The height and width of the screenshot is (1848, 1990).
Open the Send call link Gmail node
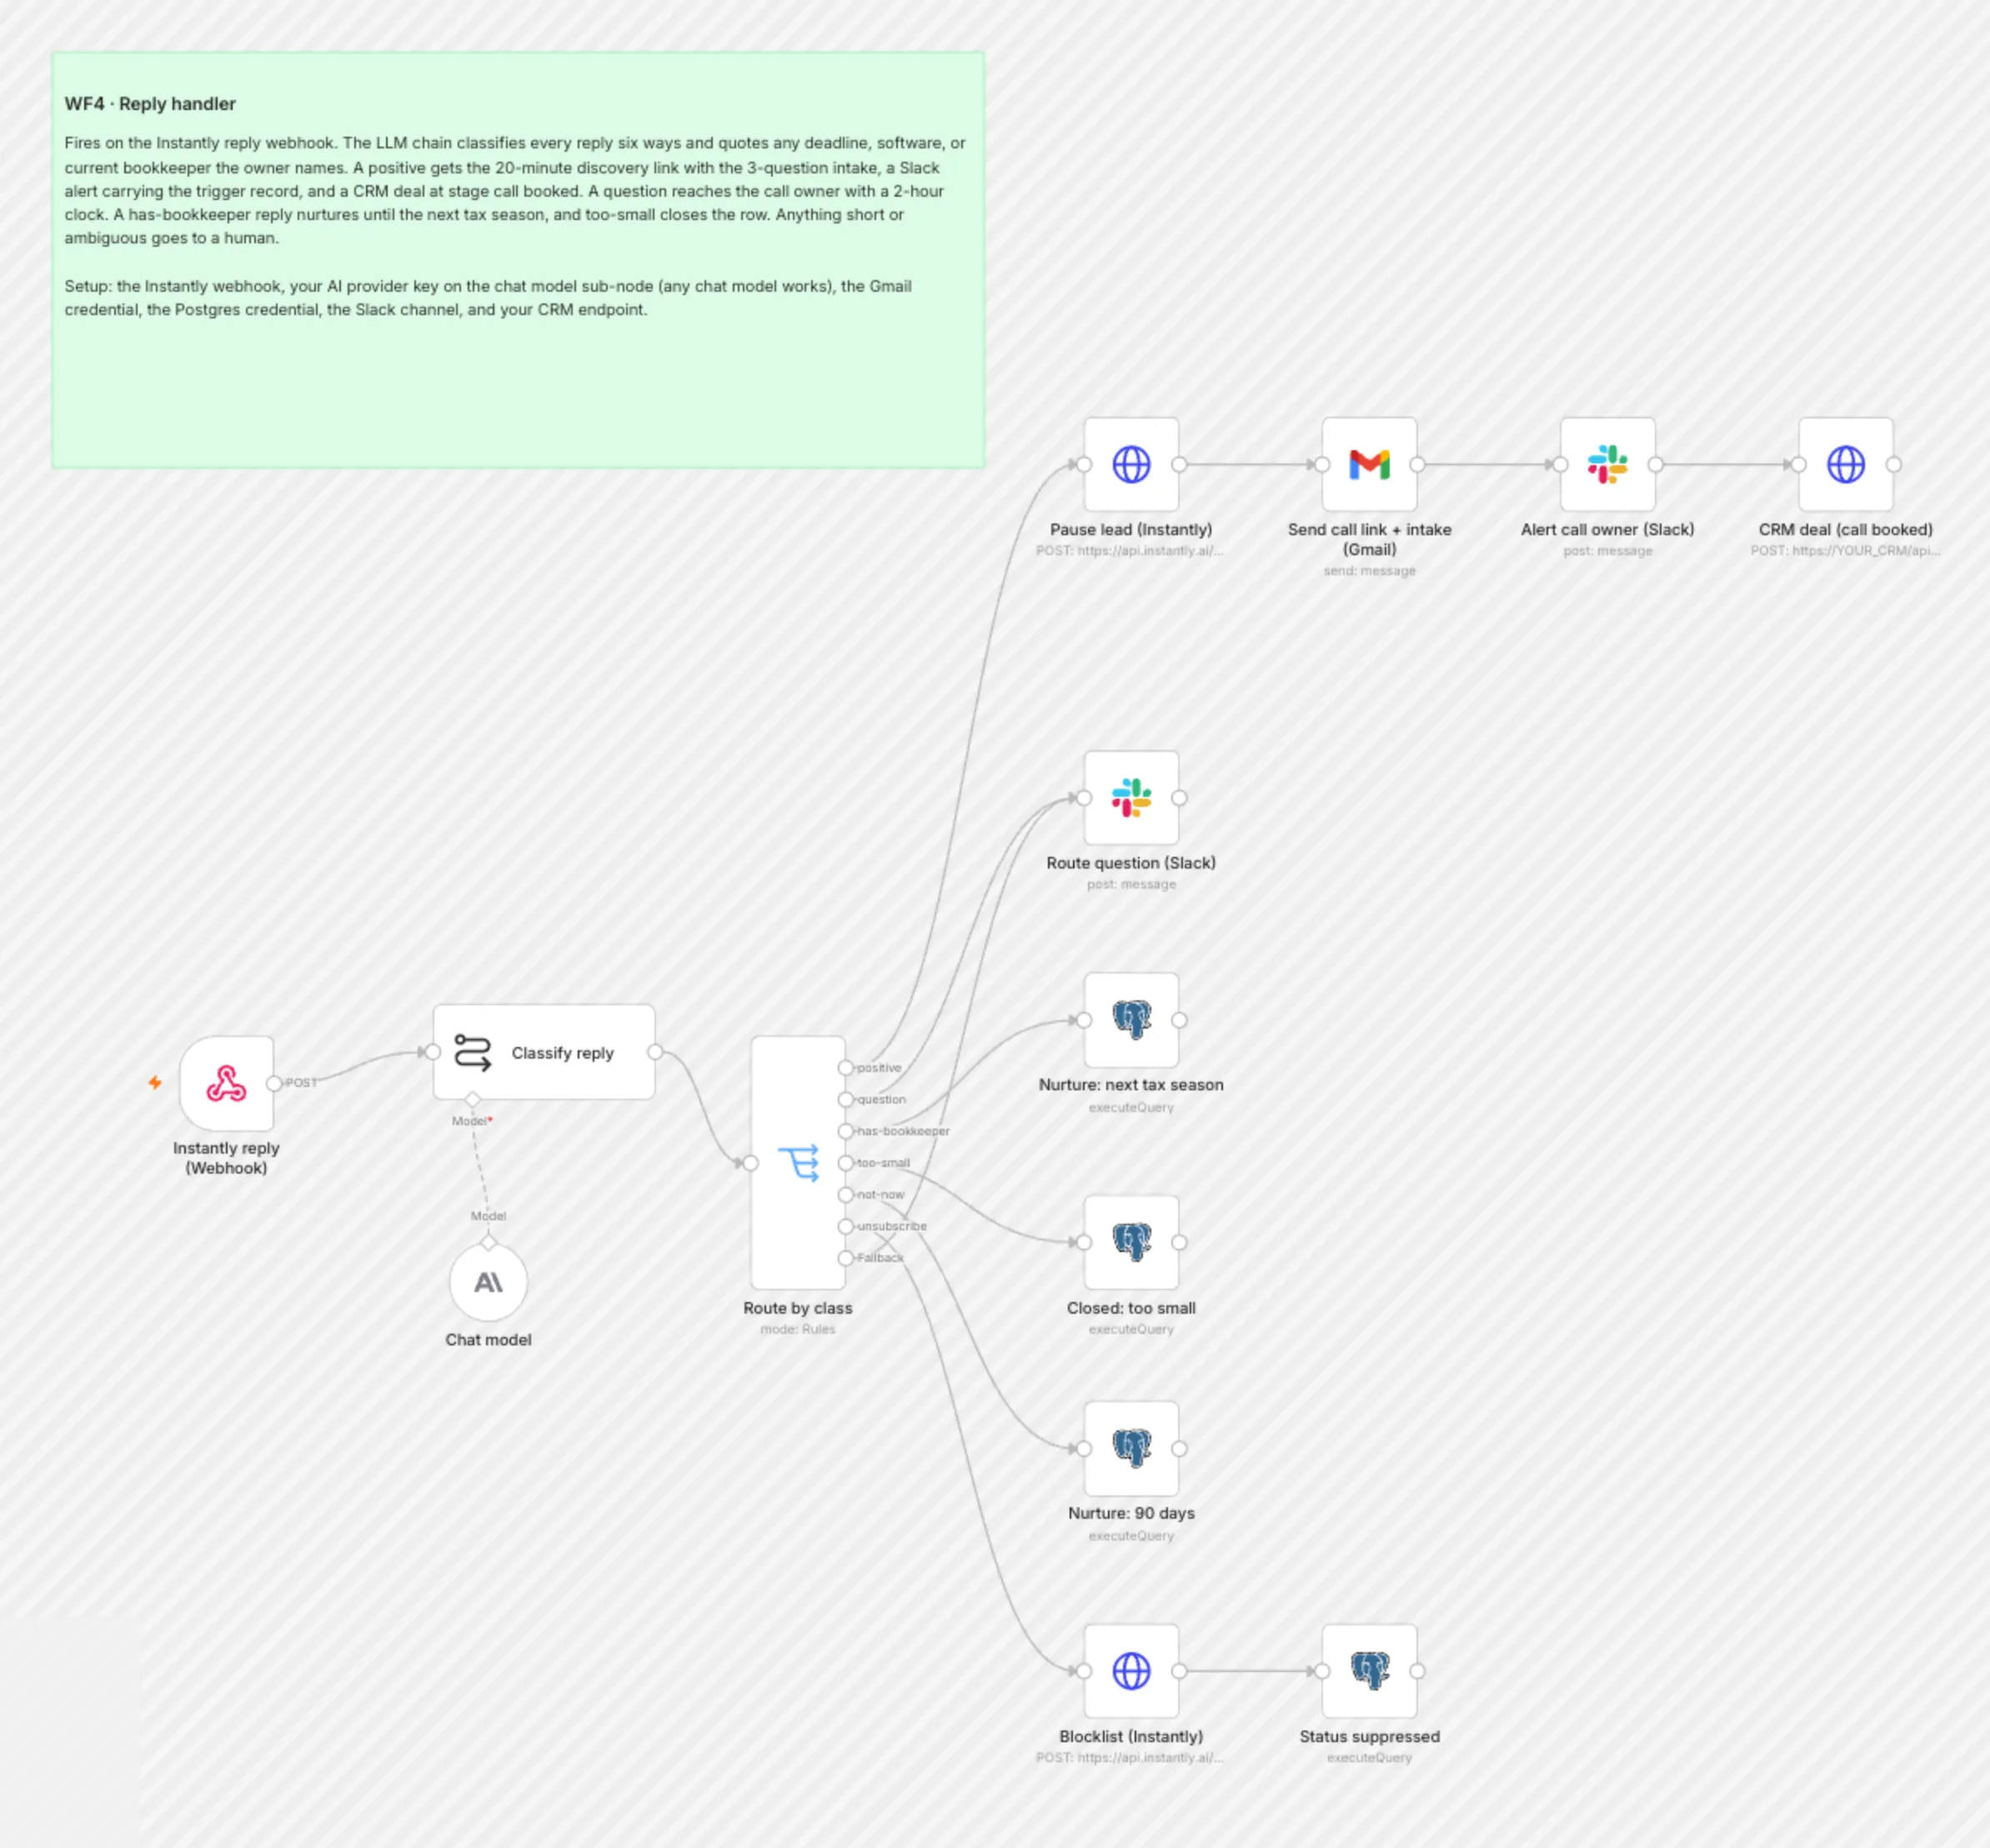(x=1369, y=464)
